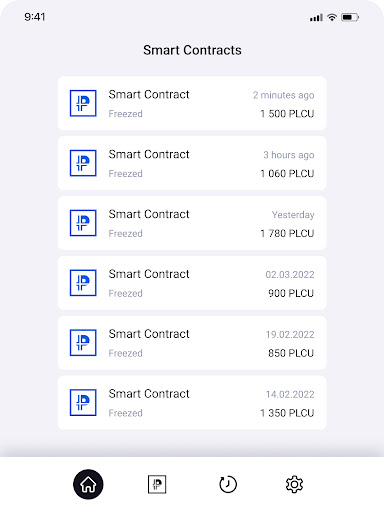This screenshot has height=512, width=384.
Task: Open the Smart Contract from 2 minutes ago
Action: pyautogui.click(x=192, y=103)
